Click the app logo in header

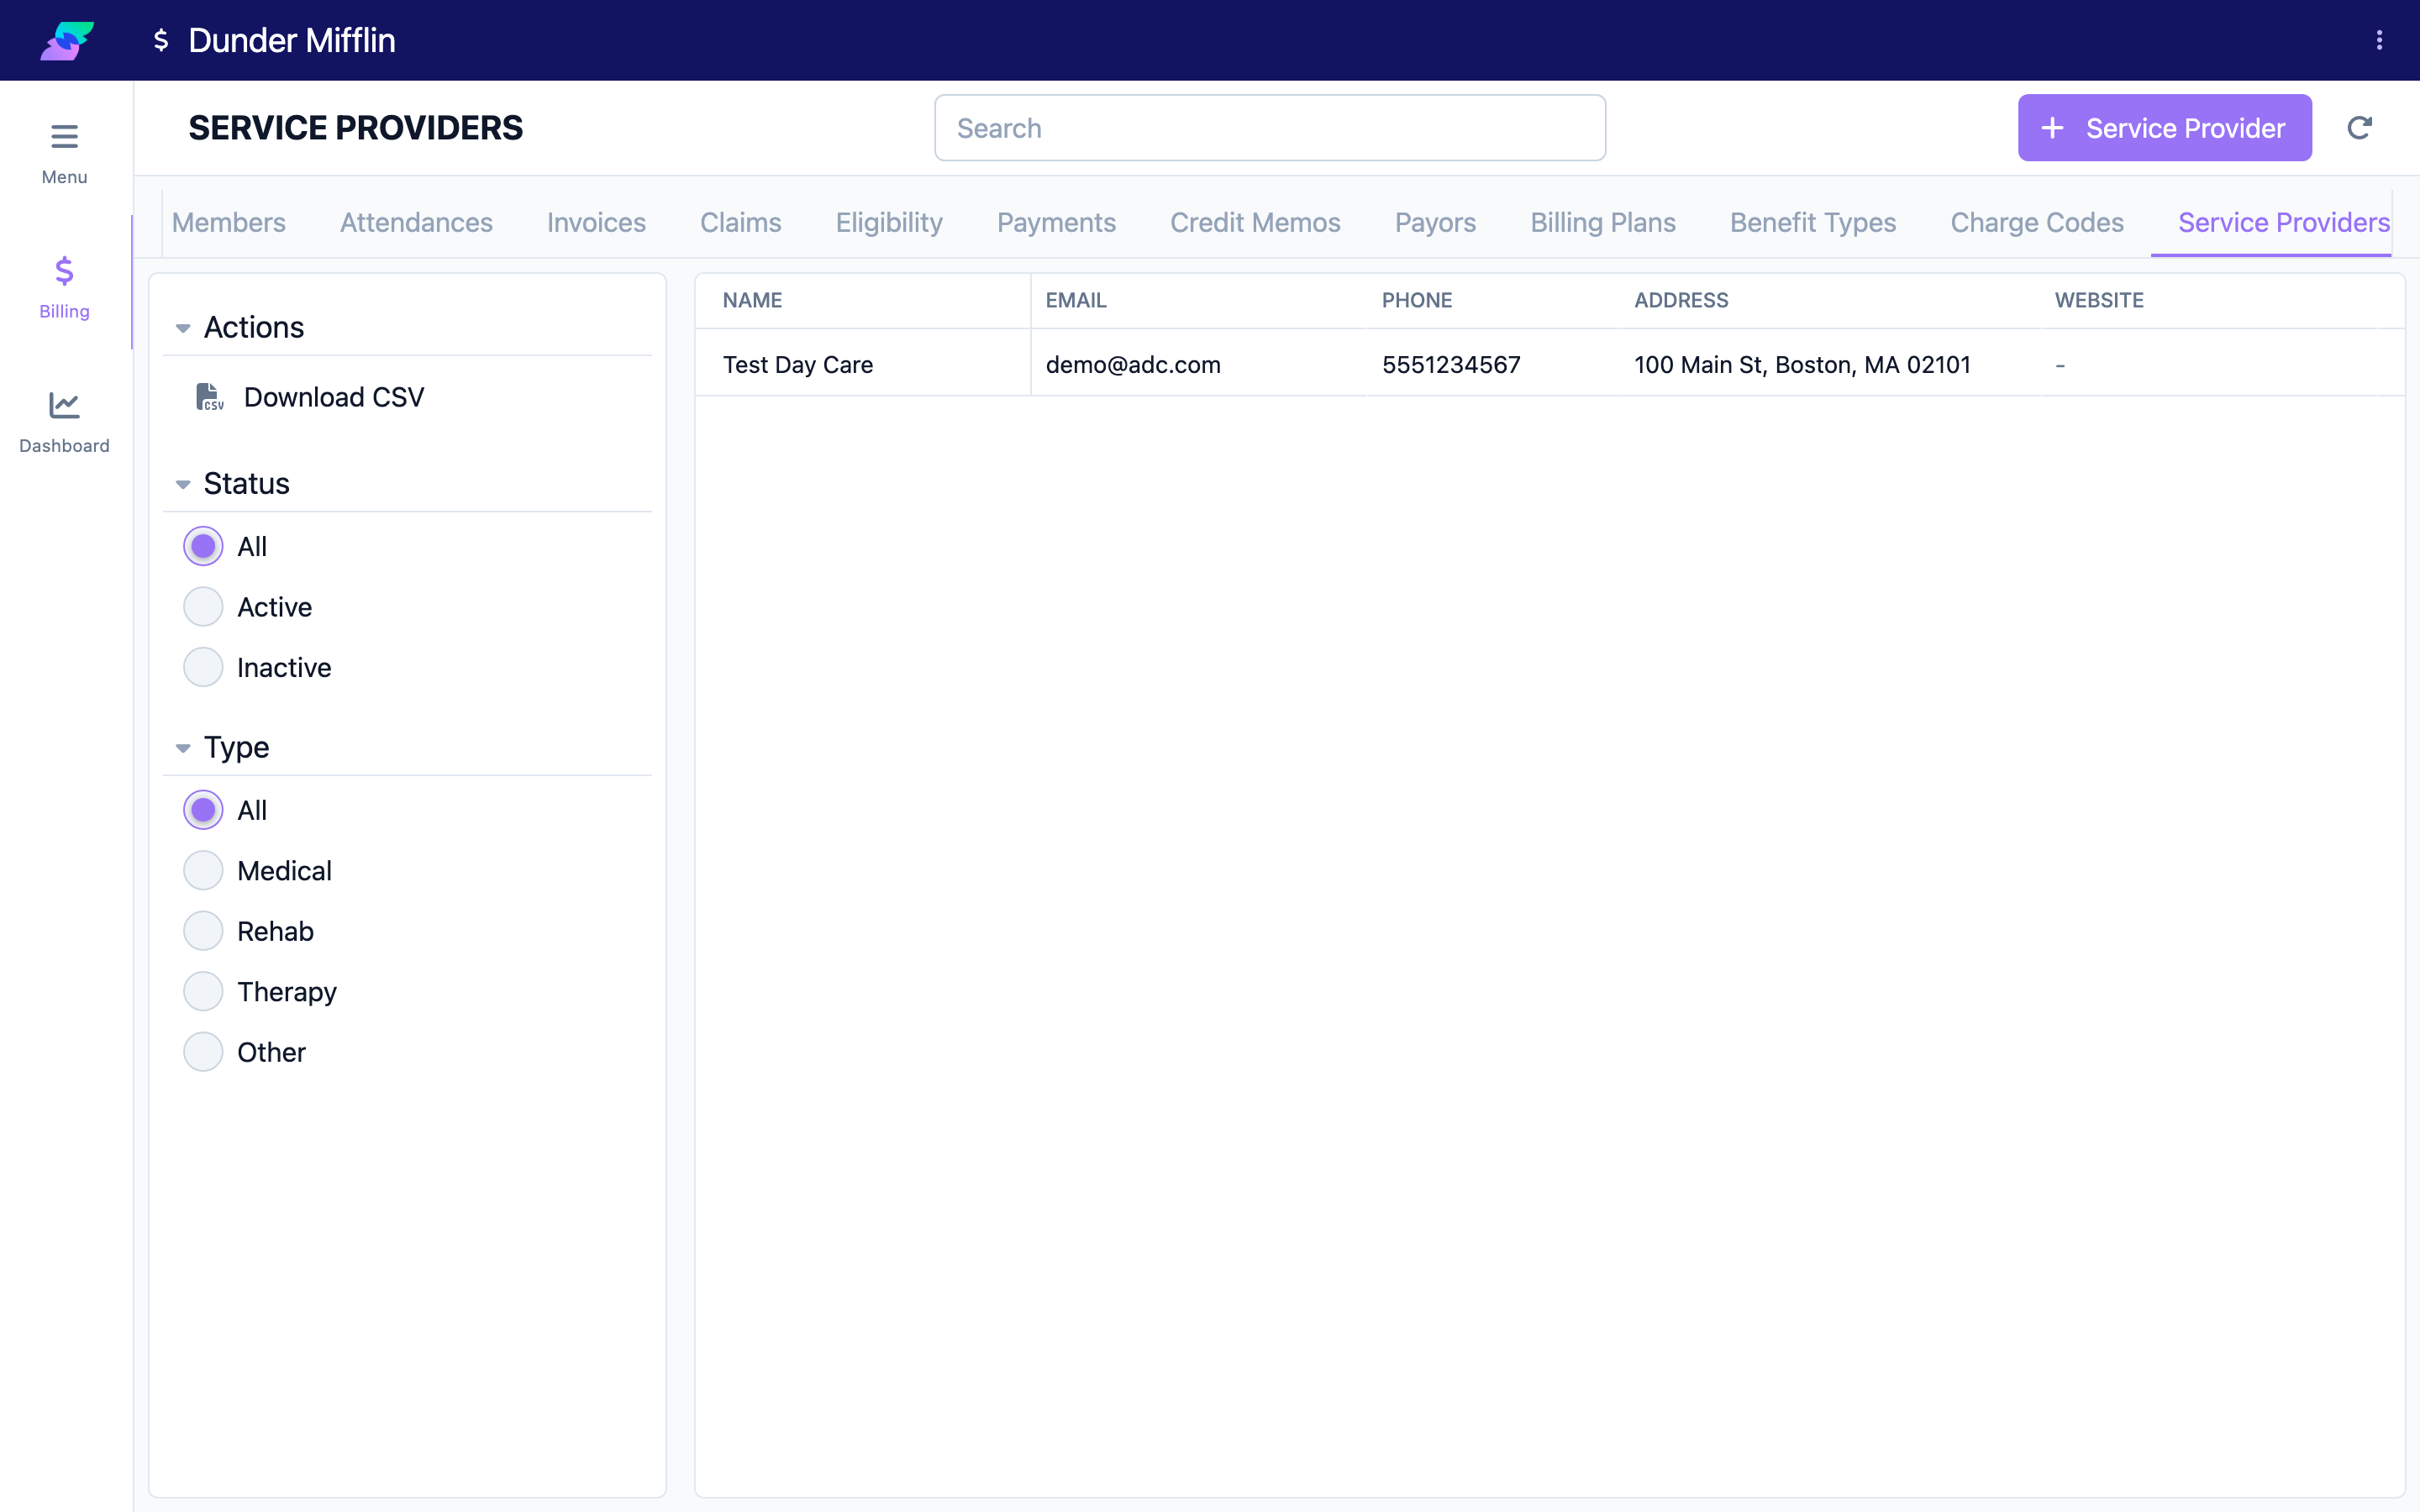(x=67, y=40)
